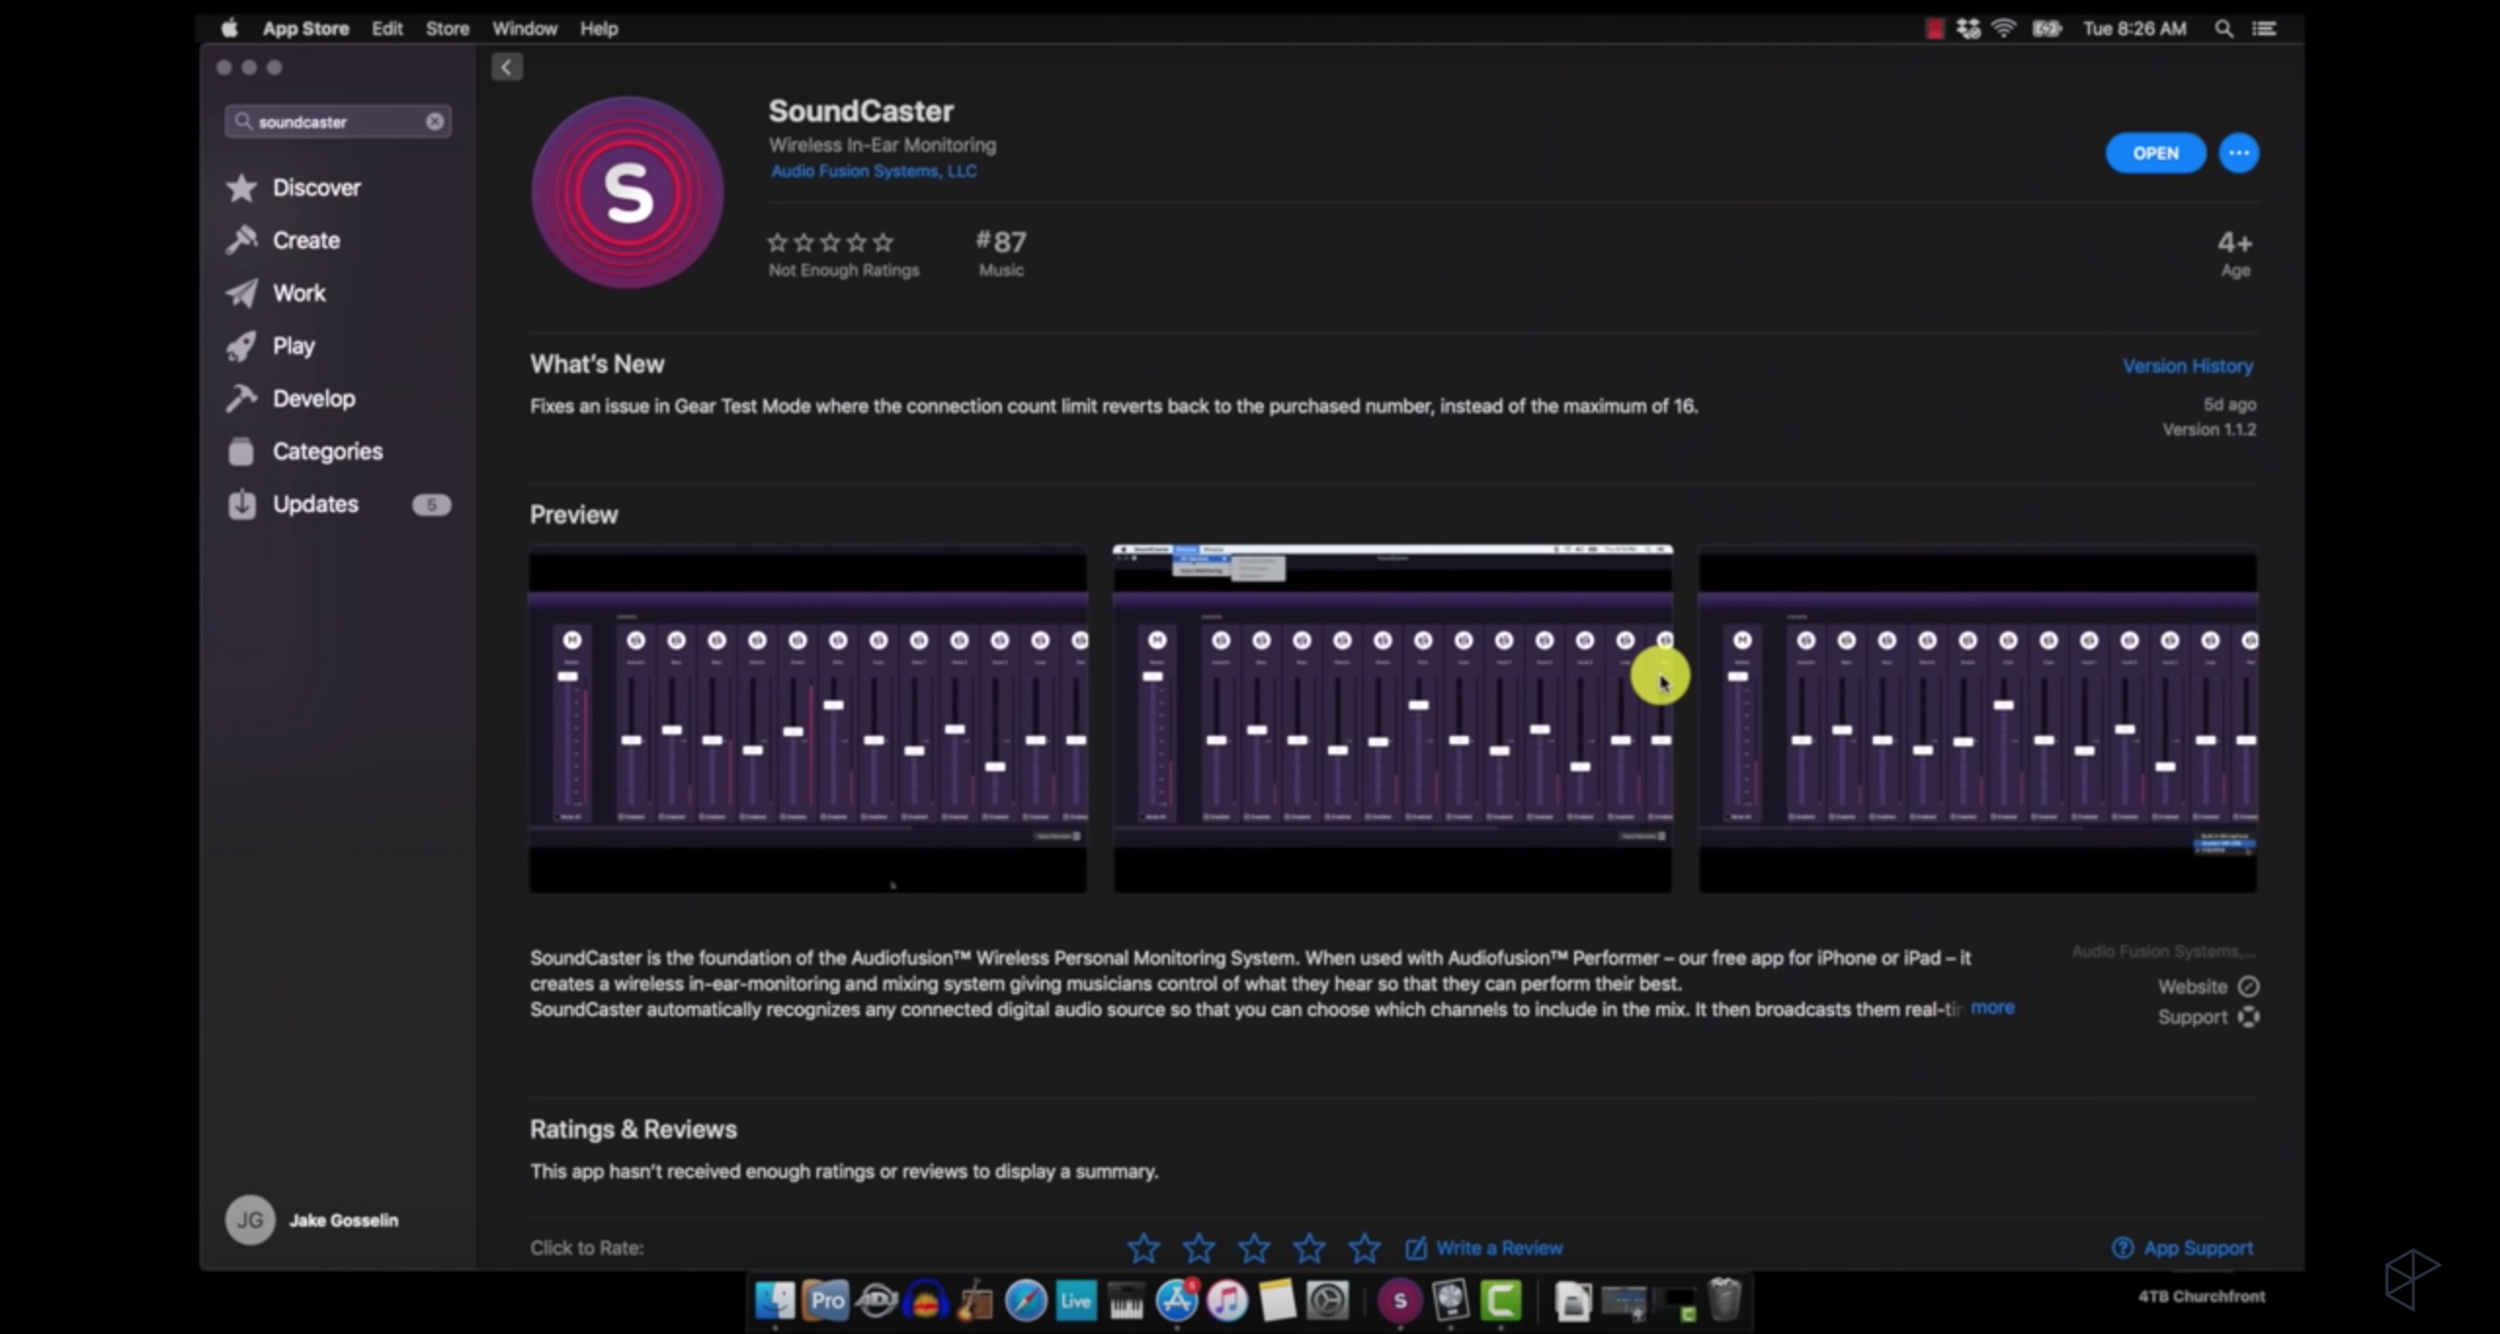Open Finder from the Dock
Screen dimensions: 2500x1334
[775, 1301]
